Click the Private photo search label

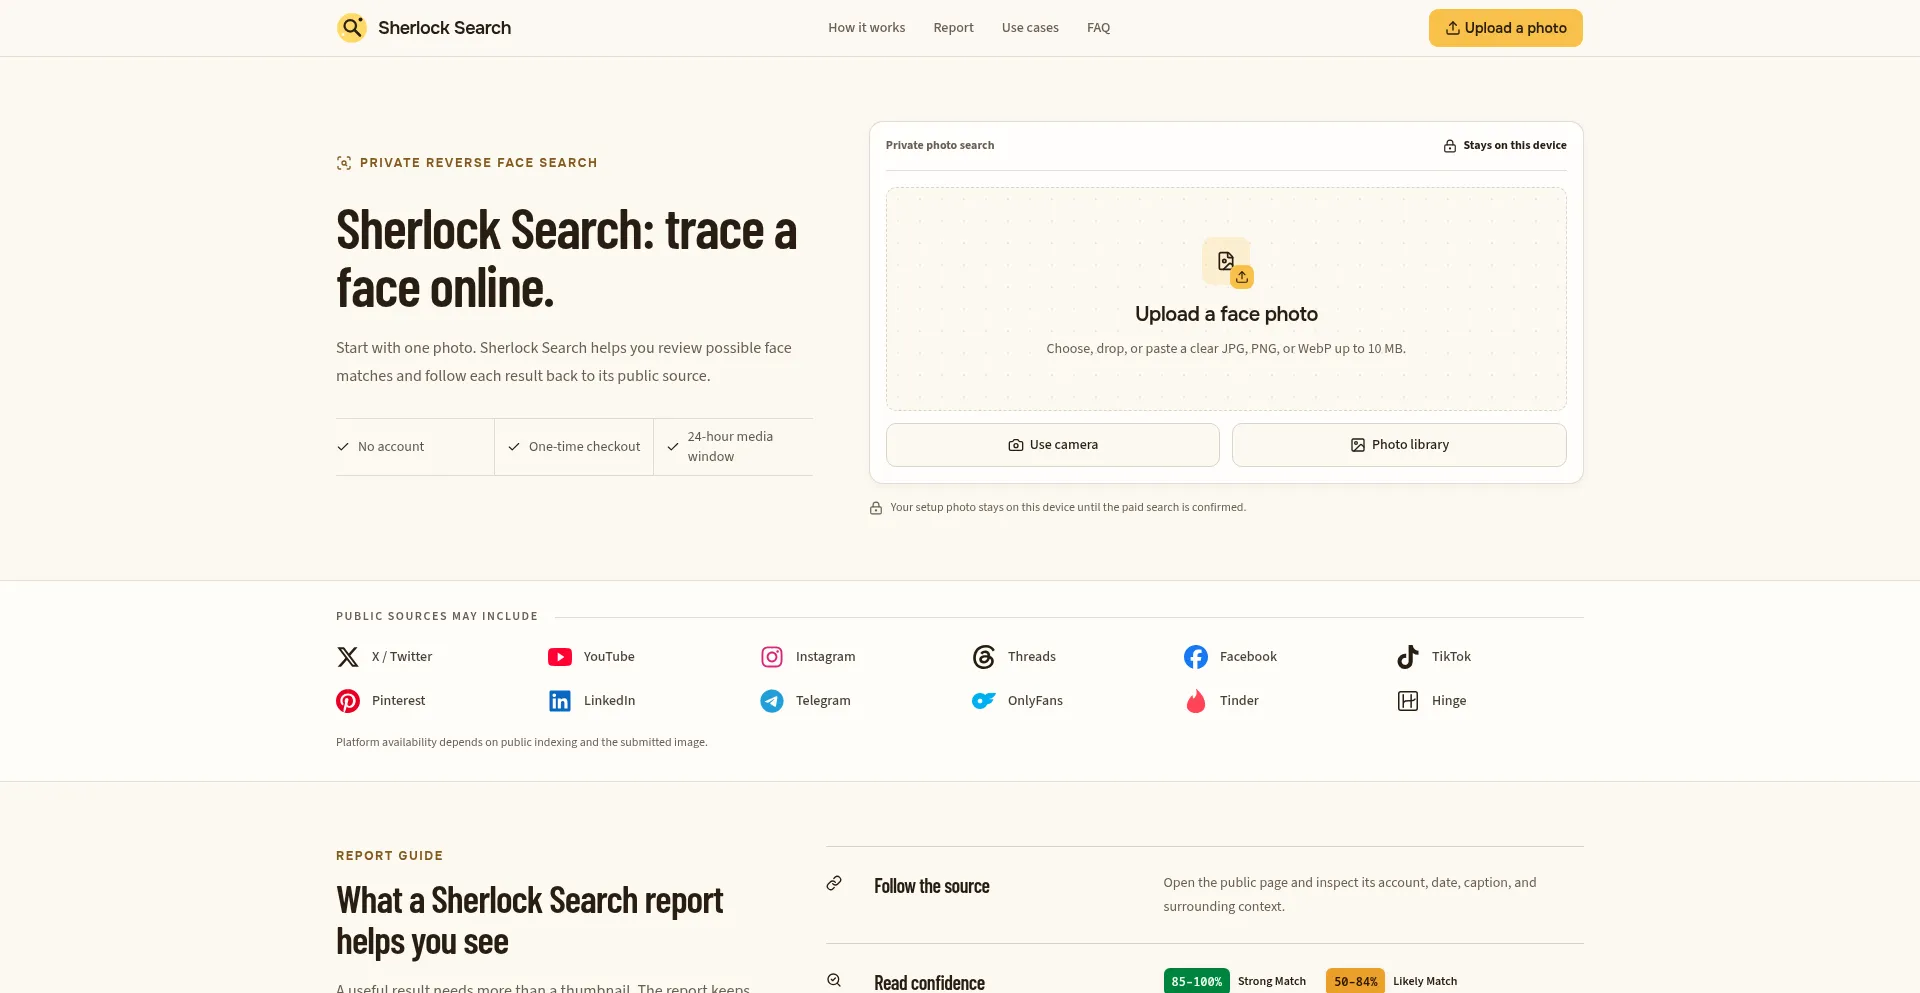coord(940,145)
